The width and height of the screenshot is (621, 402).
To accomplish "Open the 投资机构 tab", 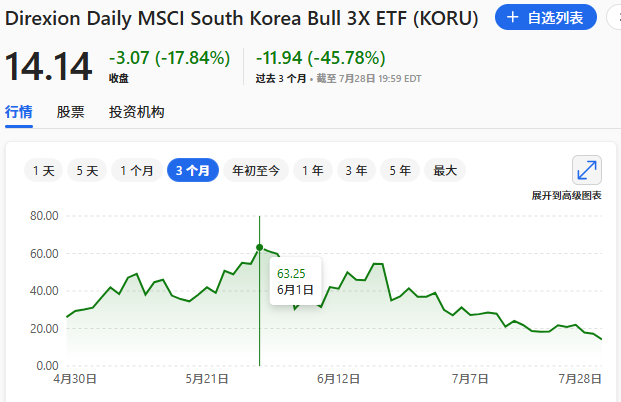I will (137, 112).
